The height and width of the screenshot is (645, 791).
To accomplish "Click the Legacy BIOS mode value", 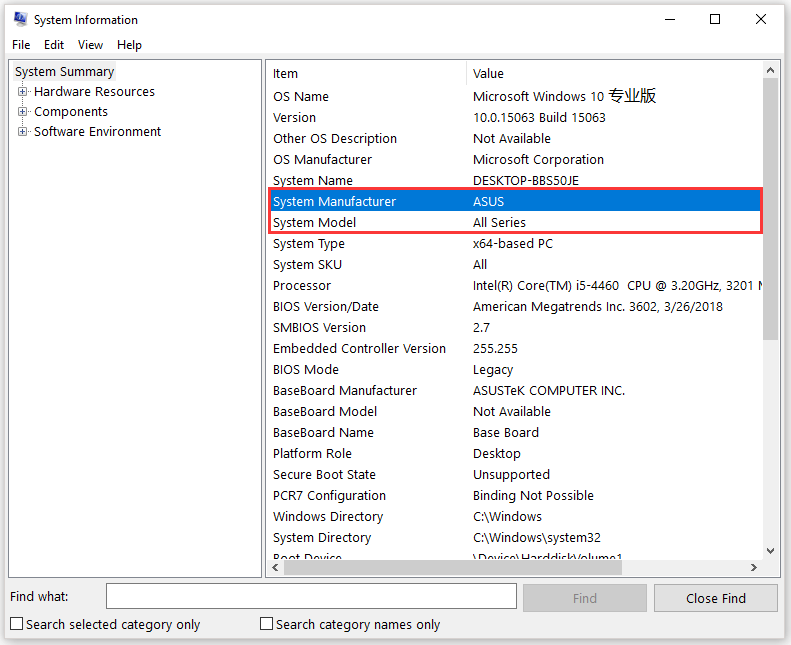I will click(x=493, y=370).
